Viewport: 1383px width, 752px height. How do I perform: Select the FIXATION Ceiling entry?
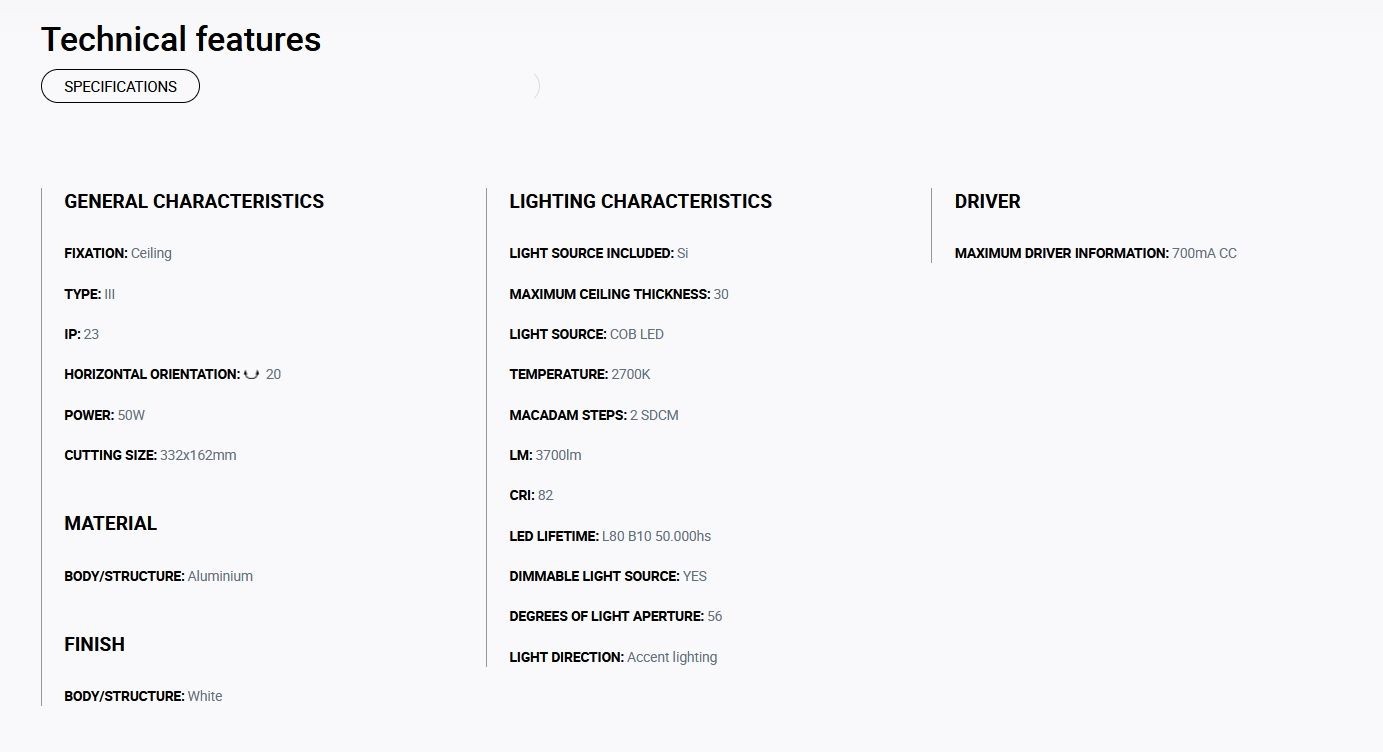(118, 253)
